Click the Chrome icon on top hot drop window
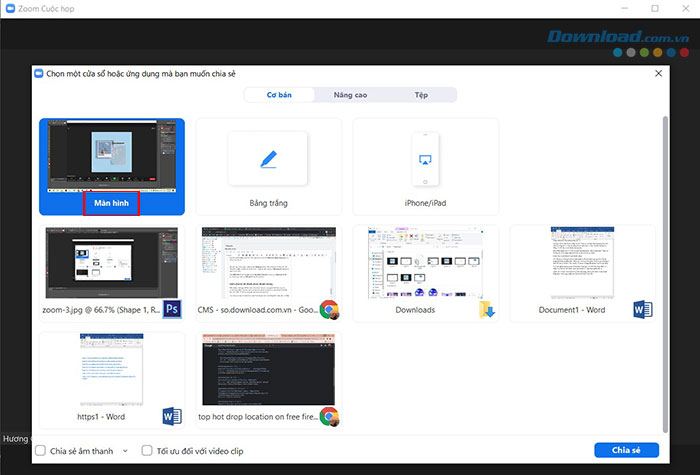The height and width of the screenshot is (475, 700). [x=328, y=416]
